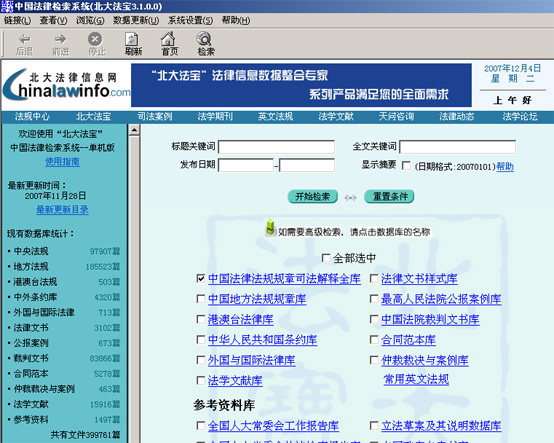This screenshot has width=554, height=443.
Task: Open 中国法律法规规章司法解释全库 link
Action: (284, 279)
